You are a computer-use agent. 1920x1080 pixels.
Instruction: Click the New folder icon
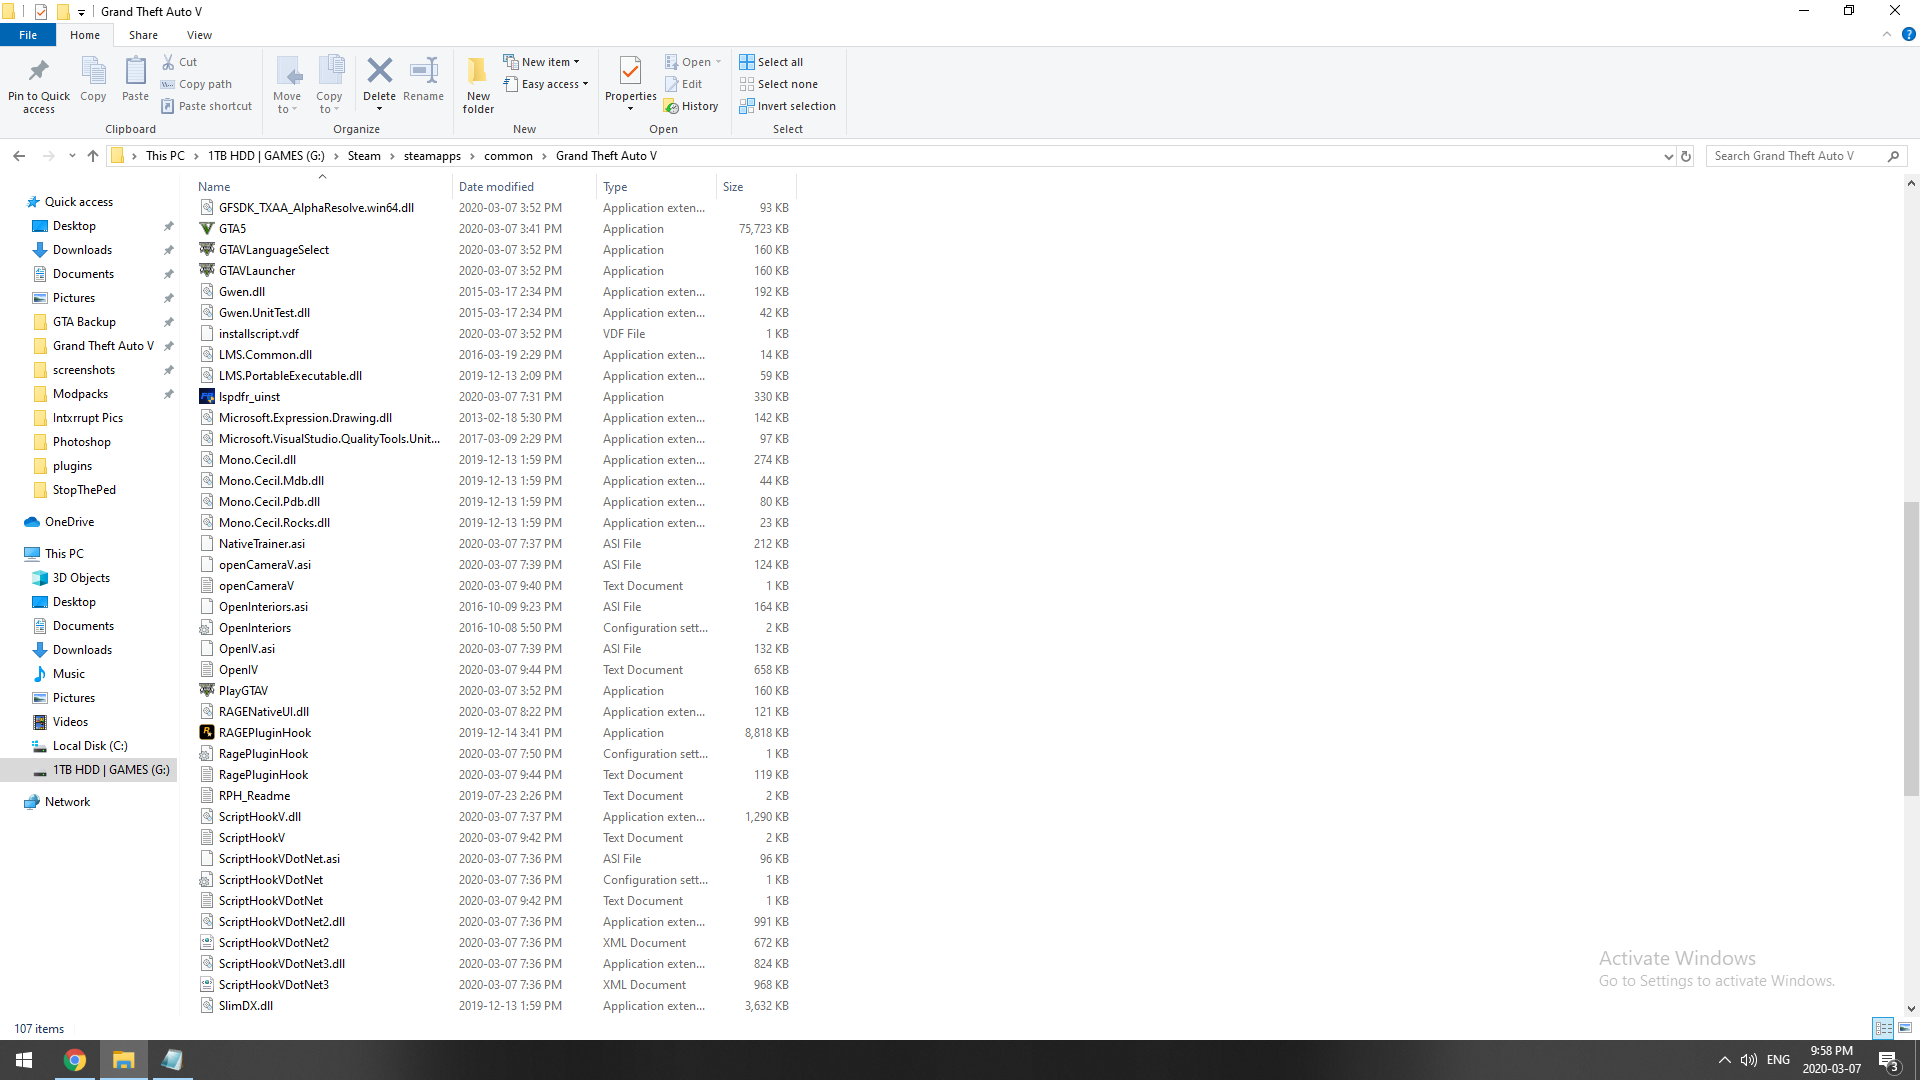pyautogui.click(x=478, y=72)
